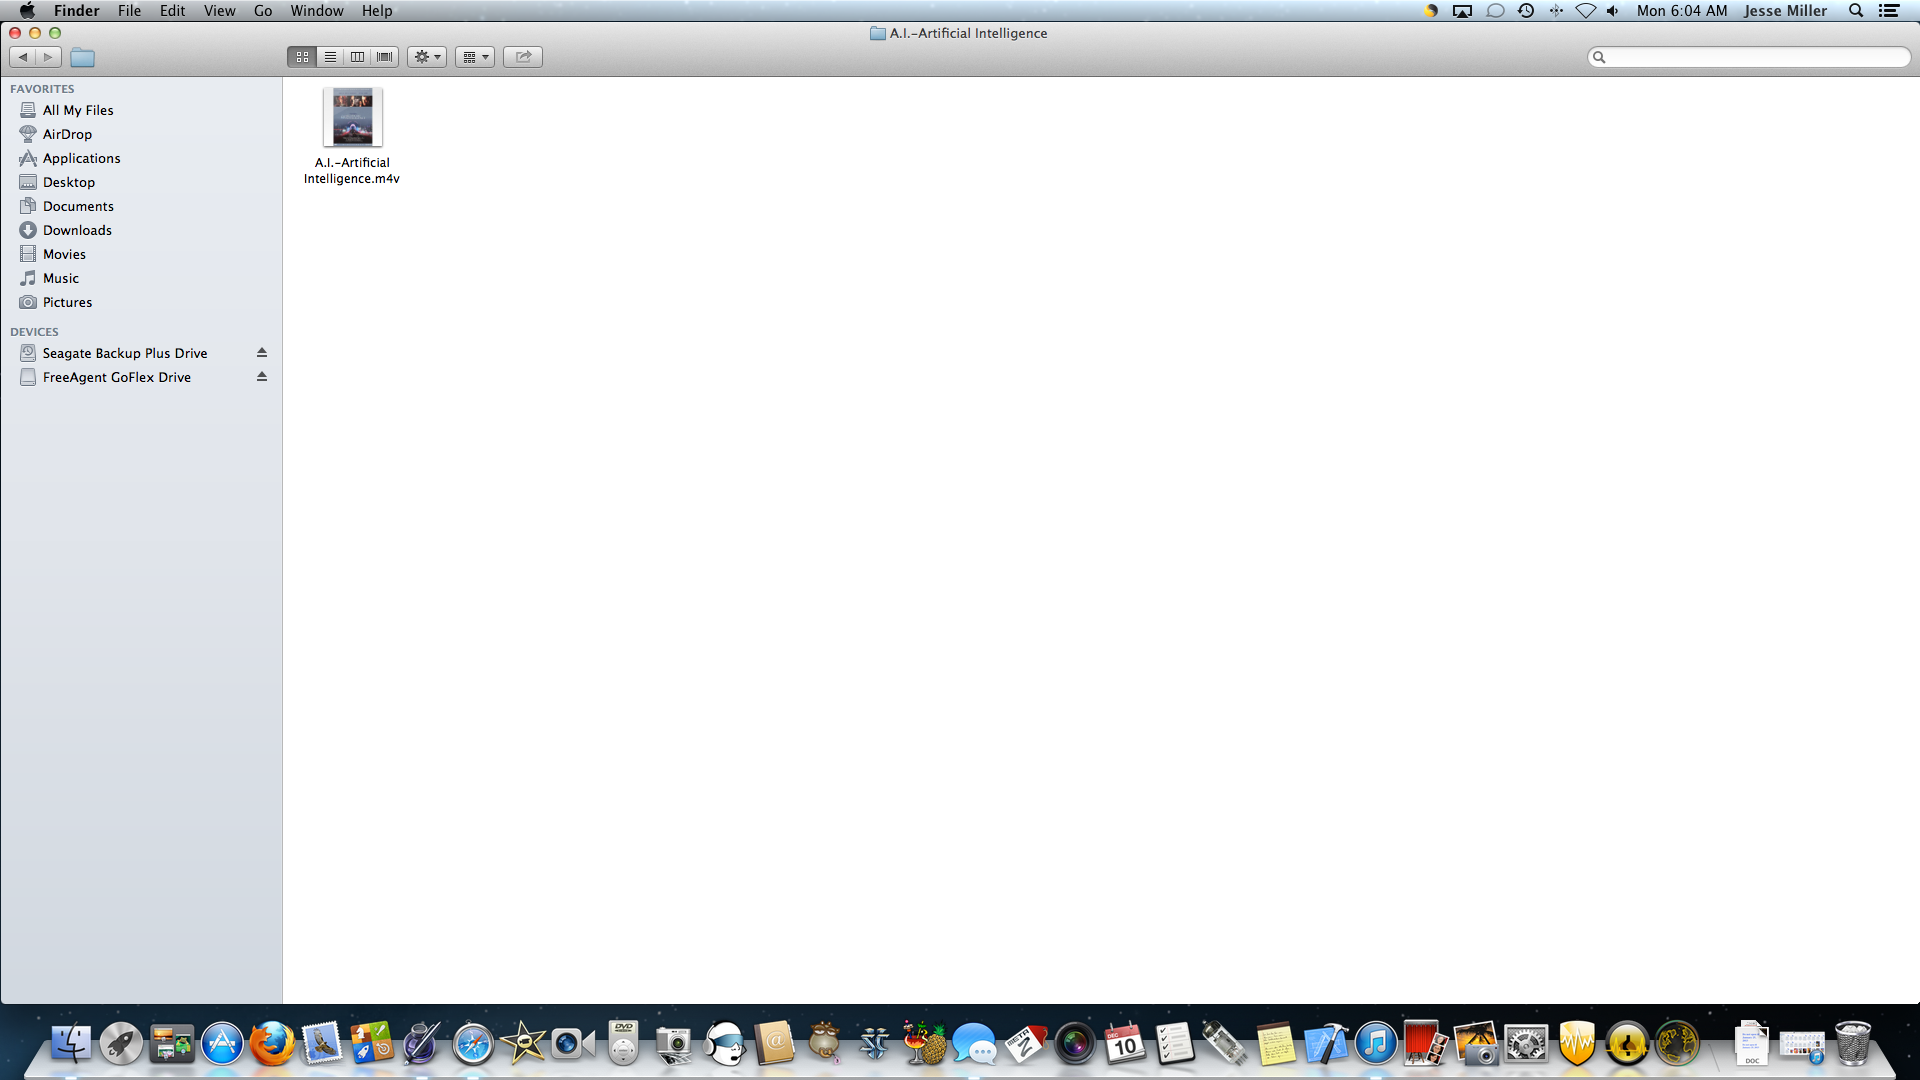Switch to Cover Flow view

(x=385, y=57)
